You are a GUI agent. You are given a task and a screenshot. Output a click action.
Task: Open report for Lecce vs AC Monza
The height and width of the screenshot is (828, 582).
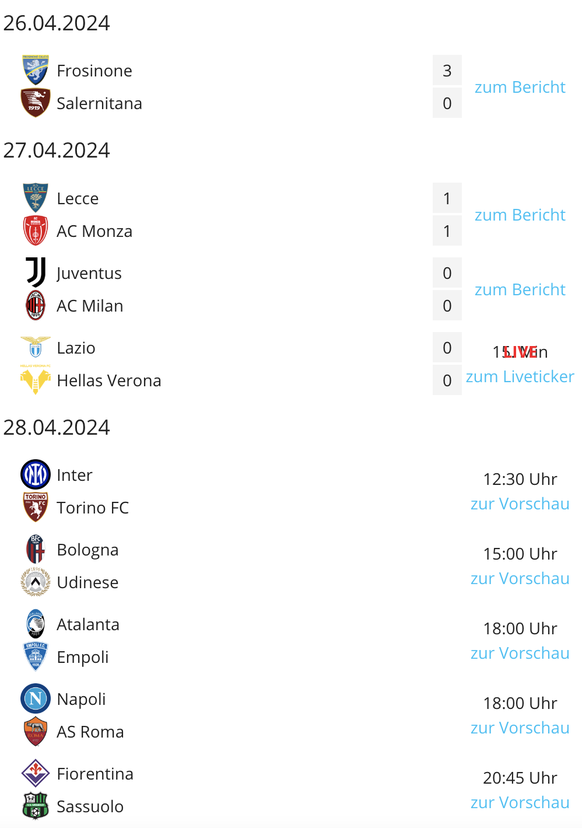click(x=520, y=215)
